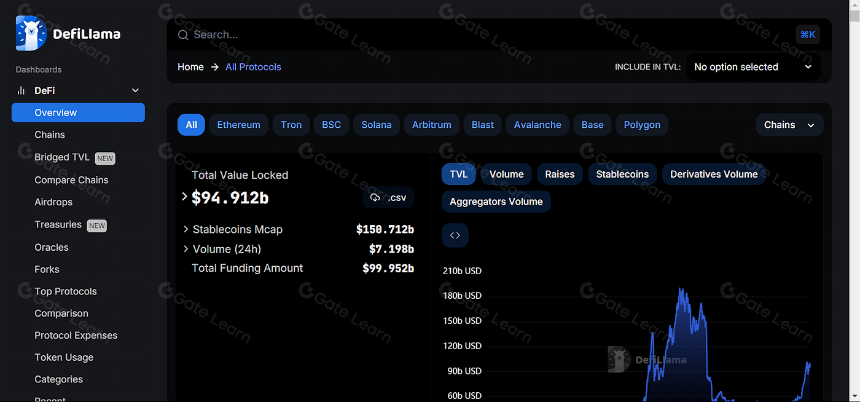Screen dimensions: 860x402
Task: Click the Home breadcrumb link
Action: coord(190,67)
